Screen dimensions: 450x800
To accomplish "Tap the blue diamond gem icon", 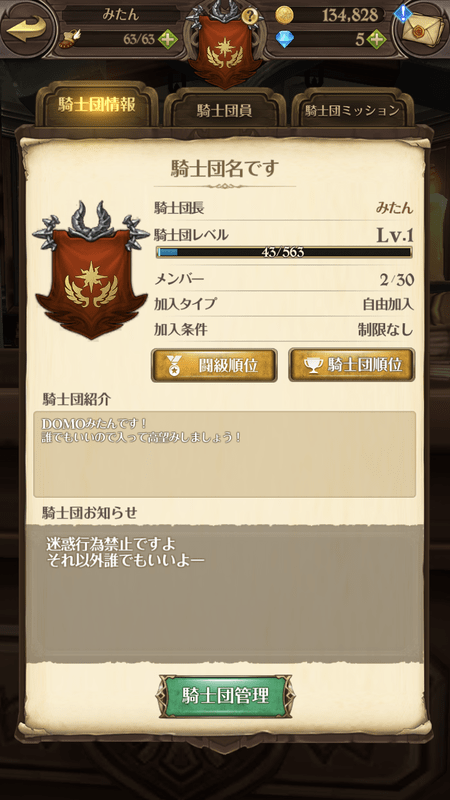I will coord(285,39).
